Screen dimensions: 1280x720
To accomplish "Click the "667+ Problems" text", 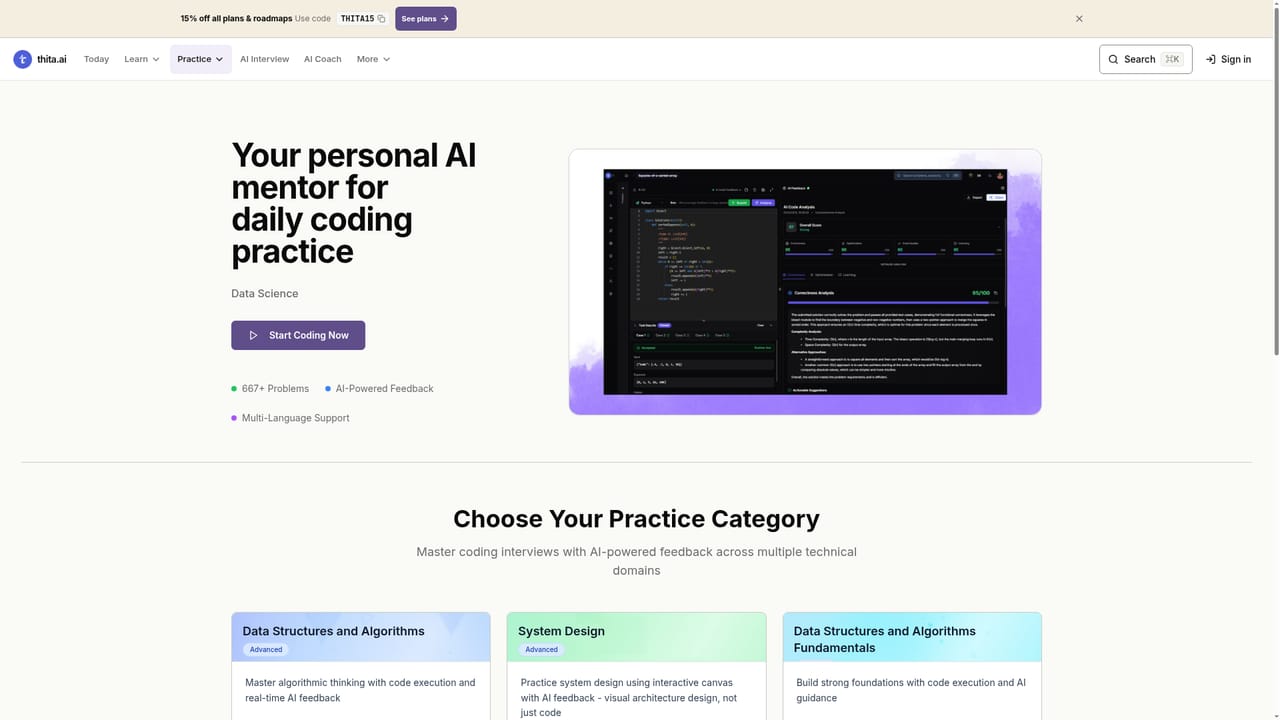I will pos(275,388).
